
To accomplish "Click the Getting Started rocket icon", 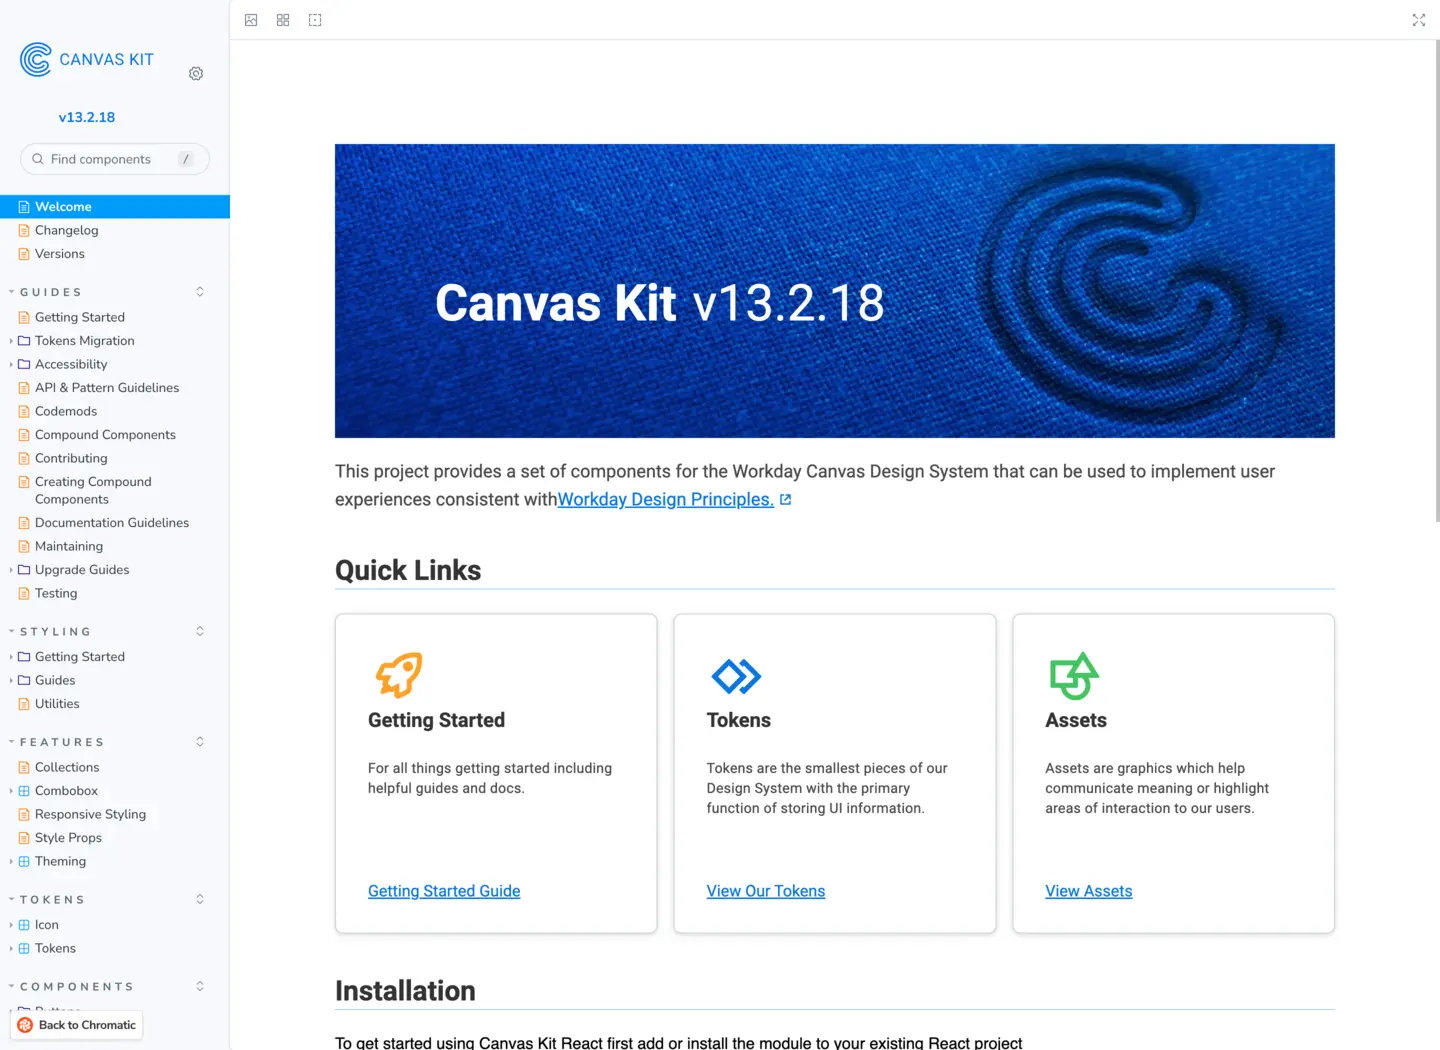I will (x=398, y=675).
